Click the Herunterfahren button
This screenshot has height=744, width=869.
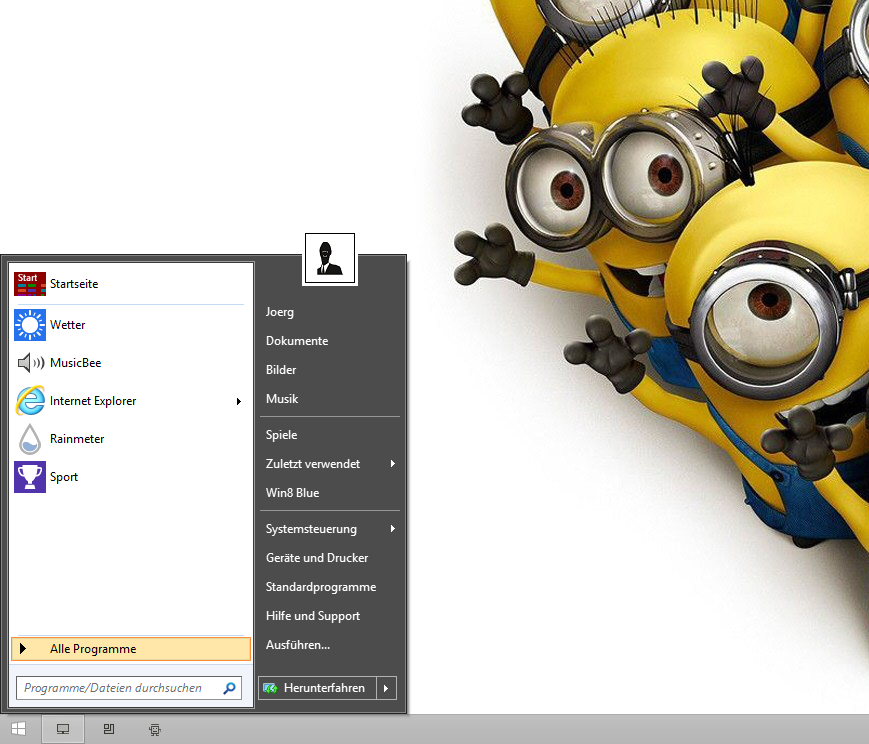tap(317, 688)
